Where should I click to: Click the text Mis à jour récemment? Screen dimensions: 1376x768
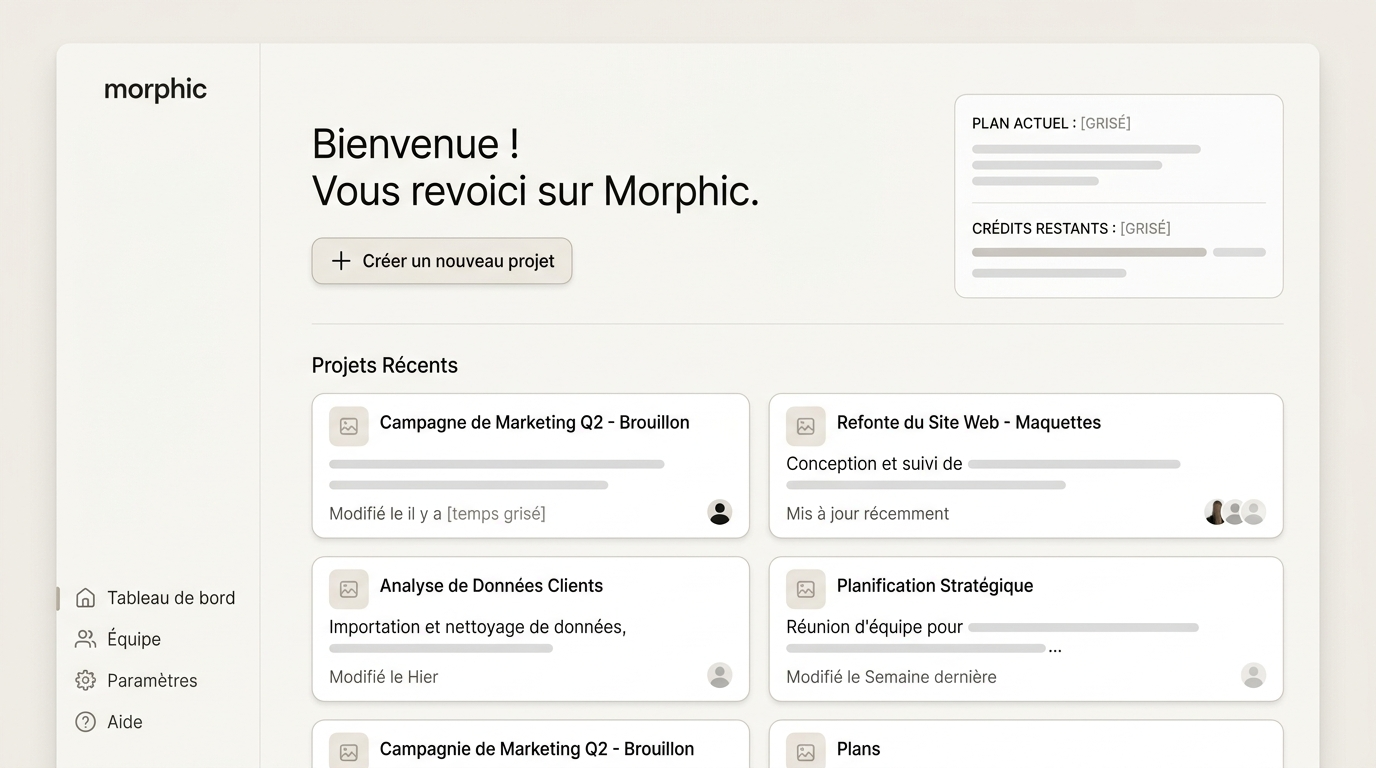click(x=868, y=513)
